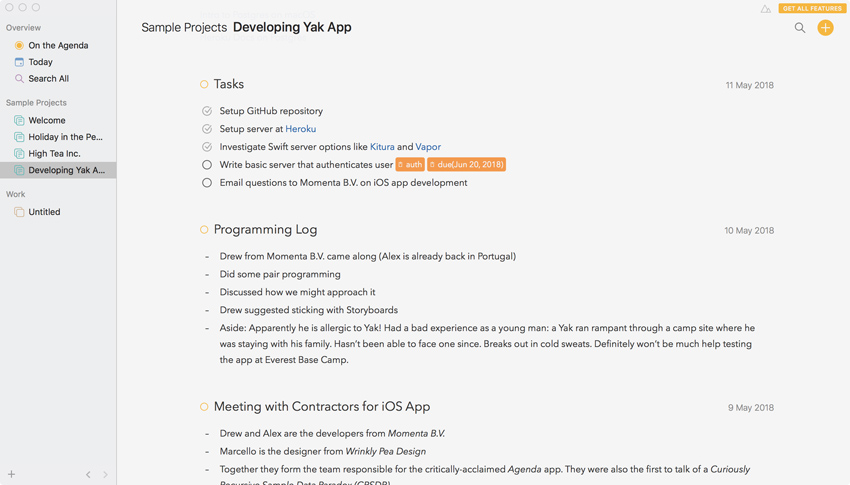The width and height of the screenshot is (850, 485).
Task: Select the High Tea Inc. project
Action: [54, 153]
